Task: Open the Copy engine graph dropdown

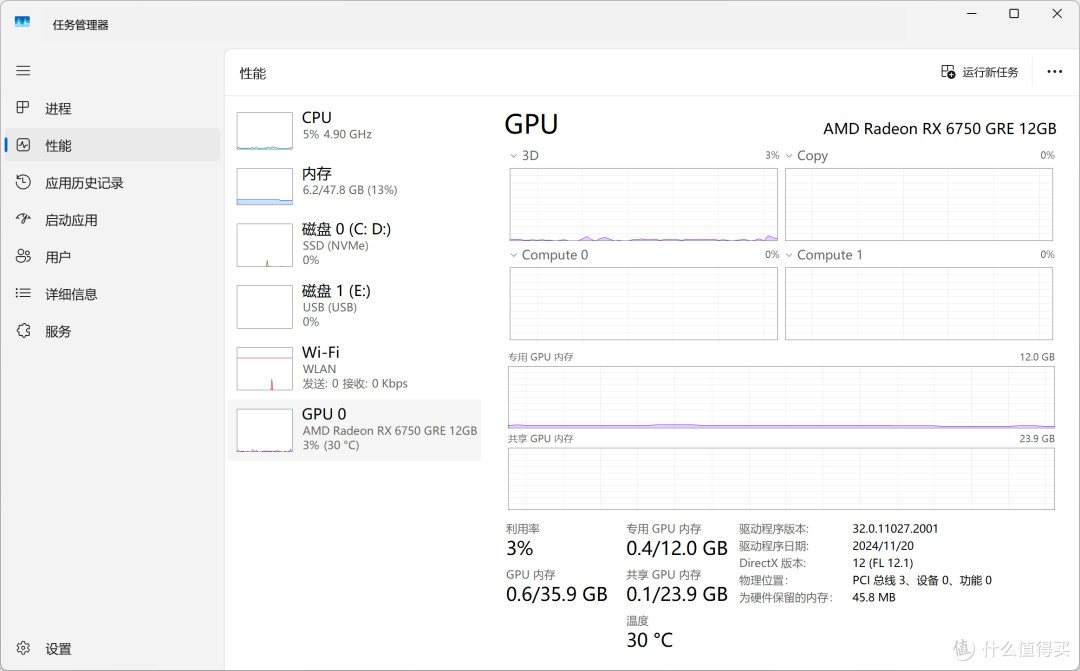Action: tap(789, 156)
